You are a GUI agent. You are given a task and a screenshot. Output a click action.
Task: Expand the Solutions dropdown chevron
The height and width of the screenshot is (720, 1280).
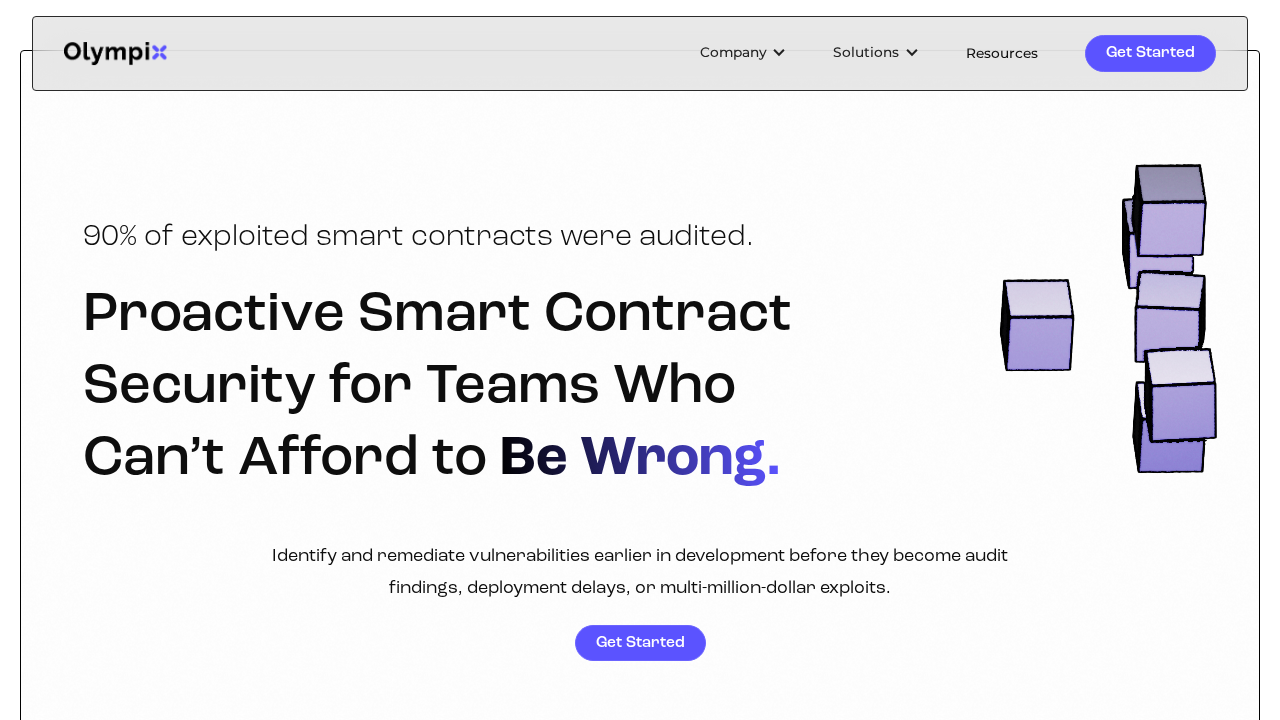click(x=911, y=53)
